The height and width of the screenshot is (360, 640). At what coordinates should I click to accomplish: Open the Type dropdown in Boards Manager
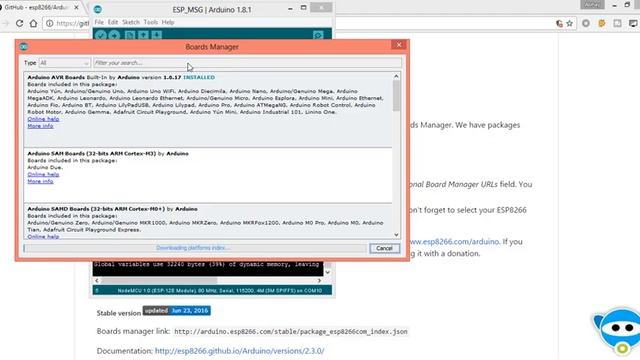[x=64, y=63]
